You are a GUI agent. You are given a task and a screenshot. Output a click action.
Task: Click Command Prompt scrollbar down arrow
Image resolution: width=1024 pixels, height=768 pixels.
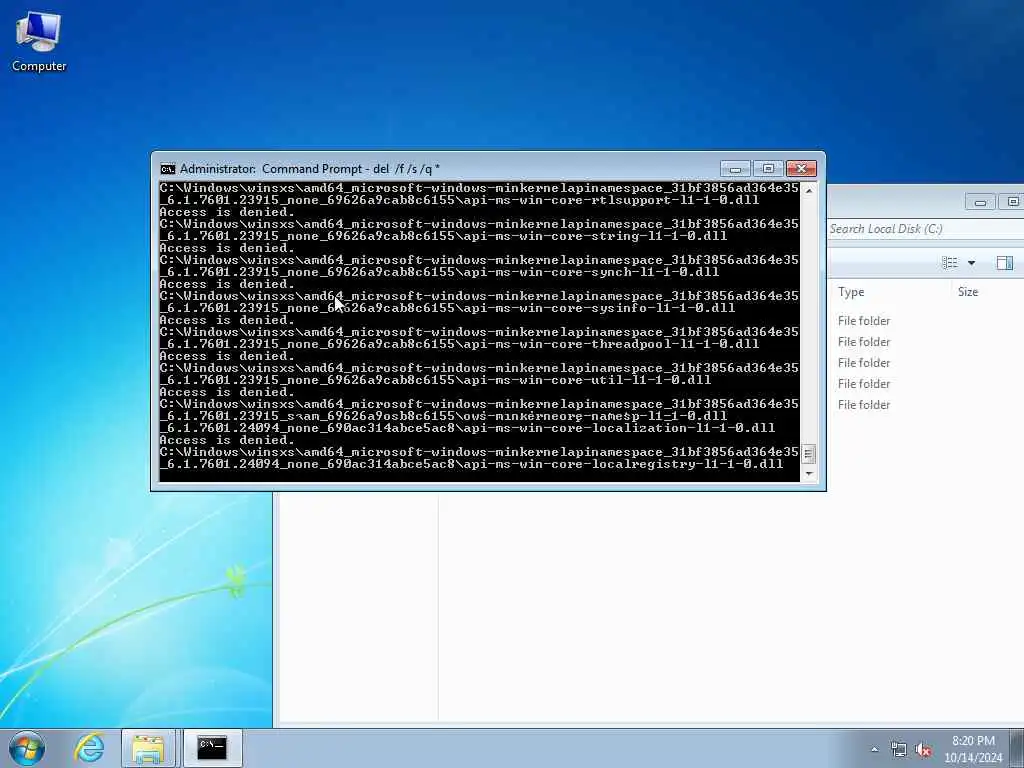[x=809, y=473]
